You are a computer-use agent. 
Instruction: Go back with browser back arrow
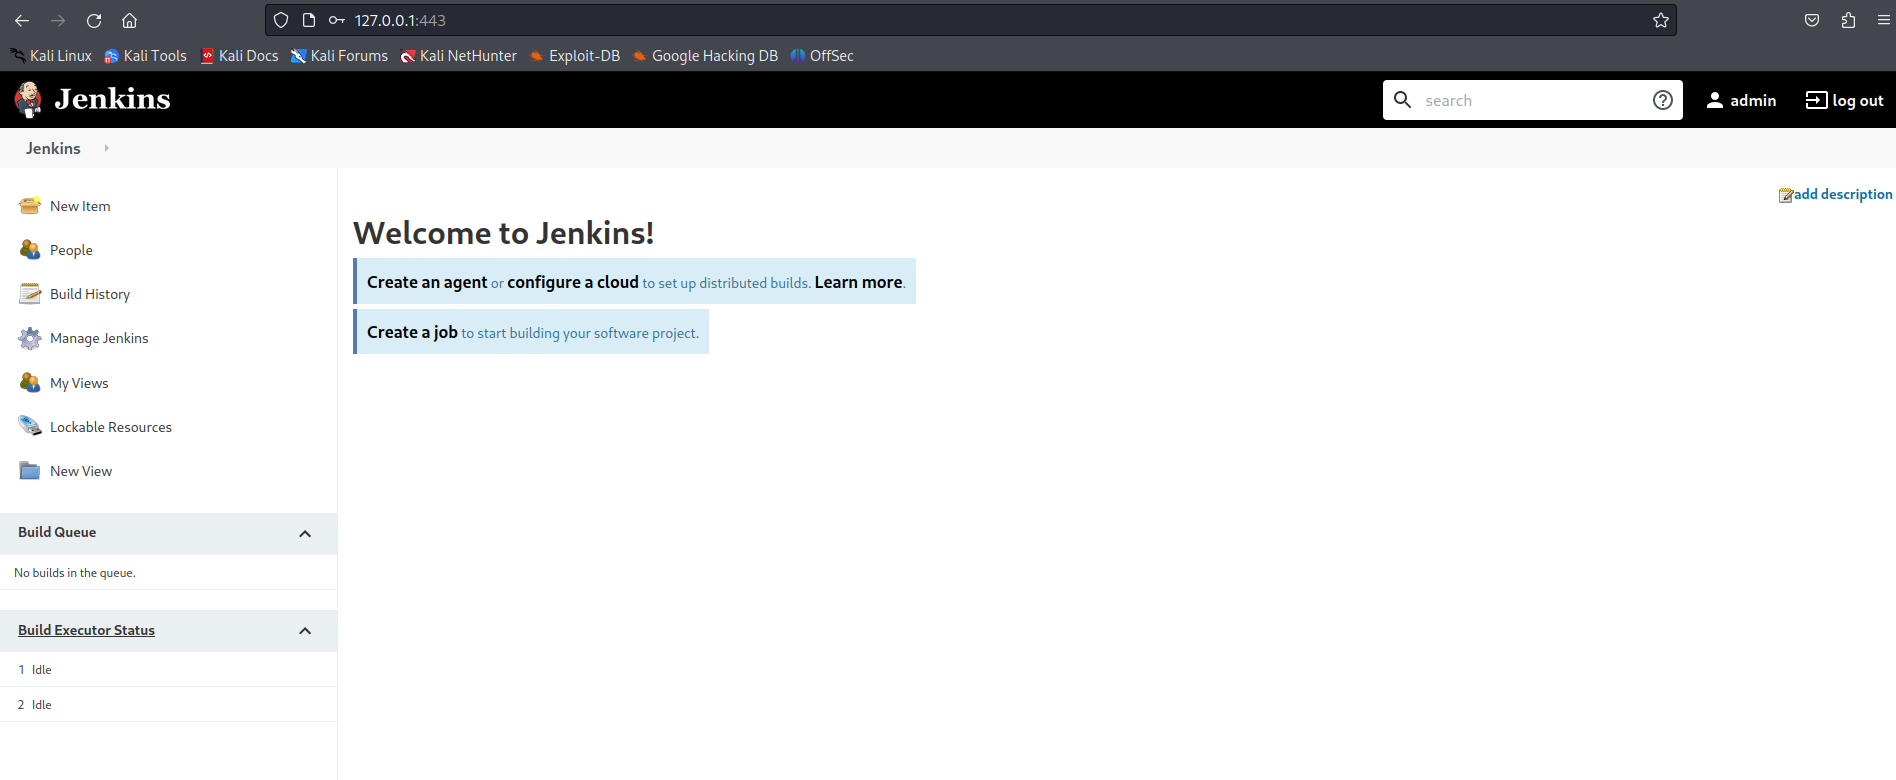point(22,20)
